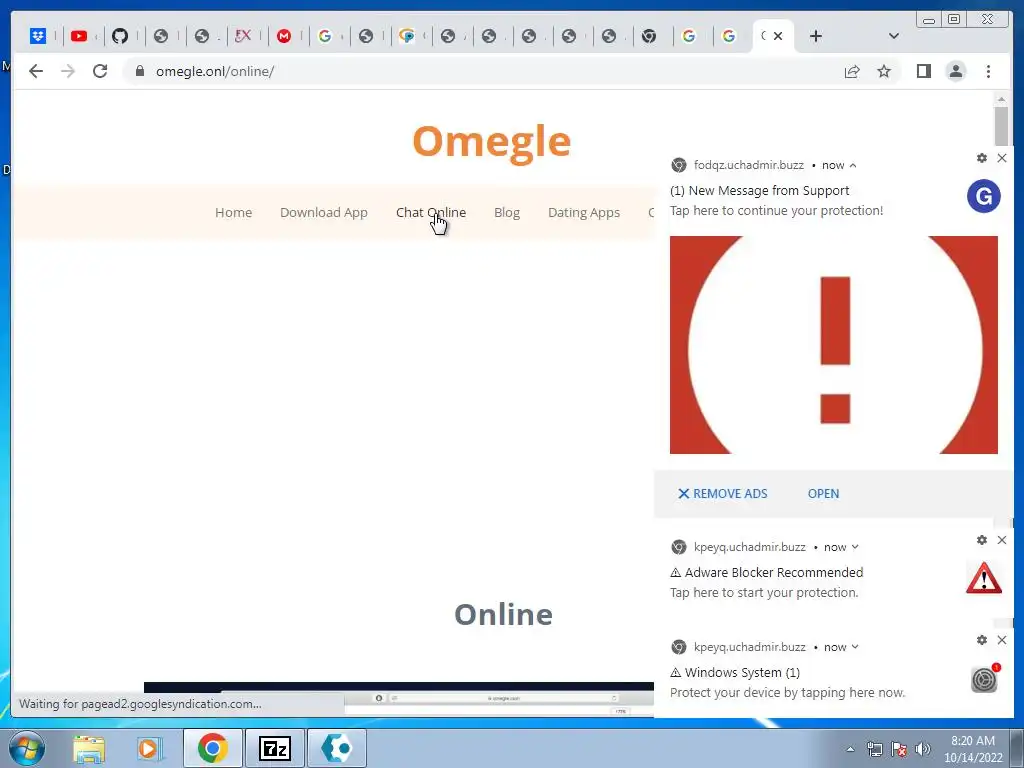Dismiss the Adware Blocker Recommended notification
Screen dimensions: 1024x768
(1002, 540)
